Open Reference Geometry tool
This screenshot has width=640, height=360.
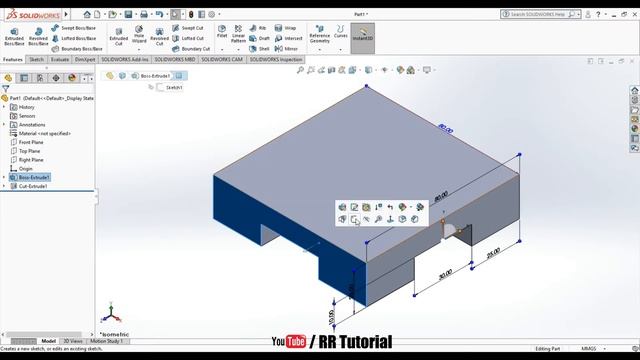tap(320, 34)
